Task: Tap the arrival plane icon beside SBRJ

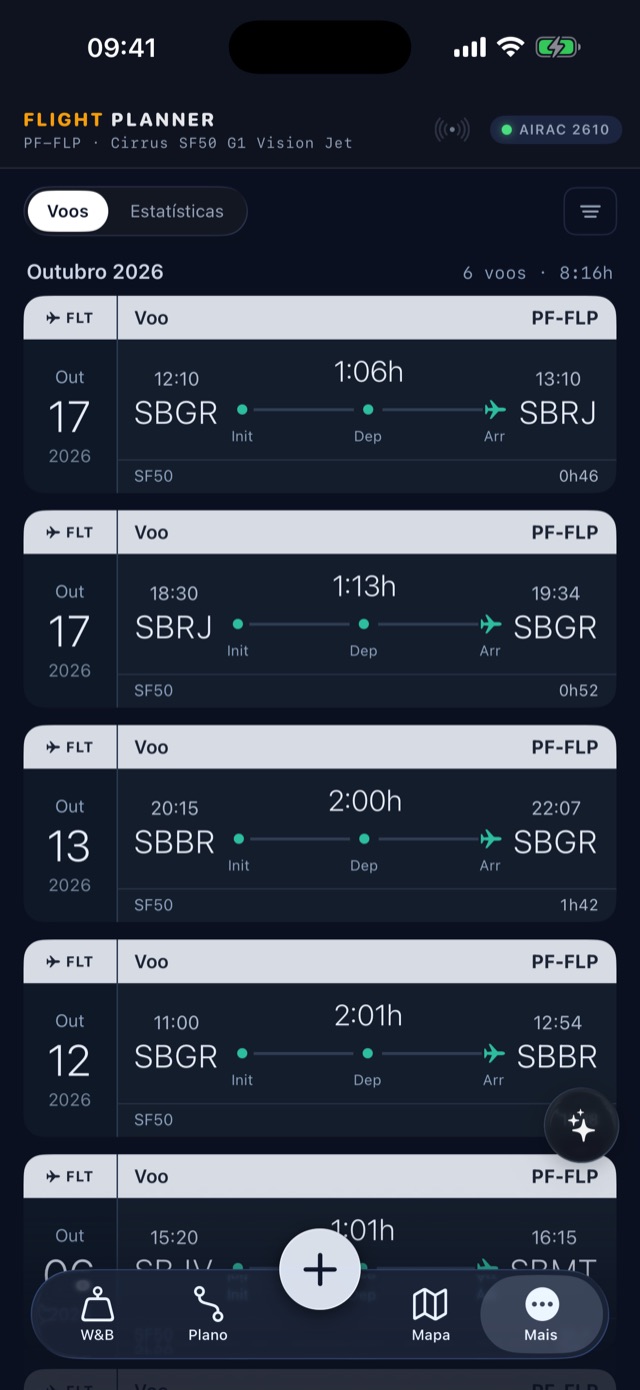Action: coord(494,409)
